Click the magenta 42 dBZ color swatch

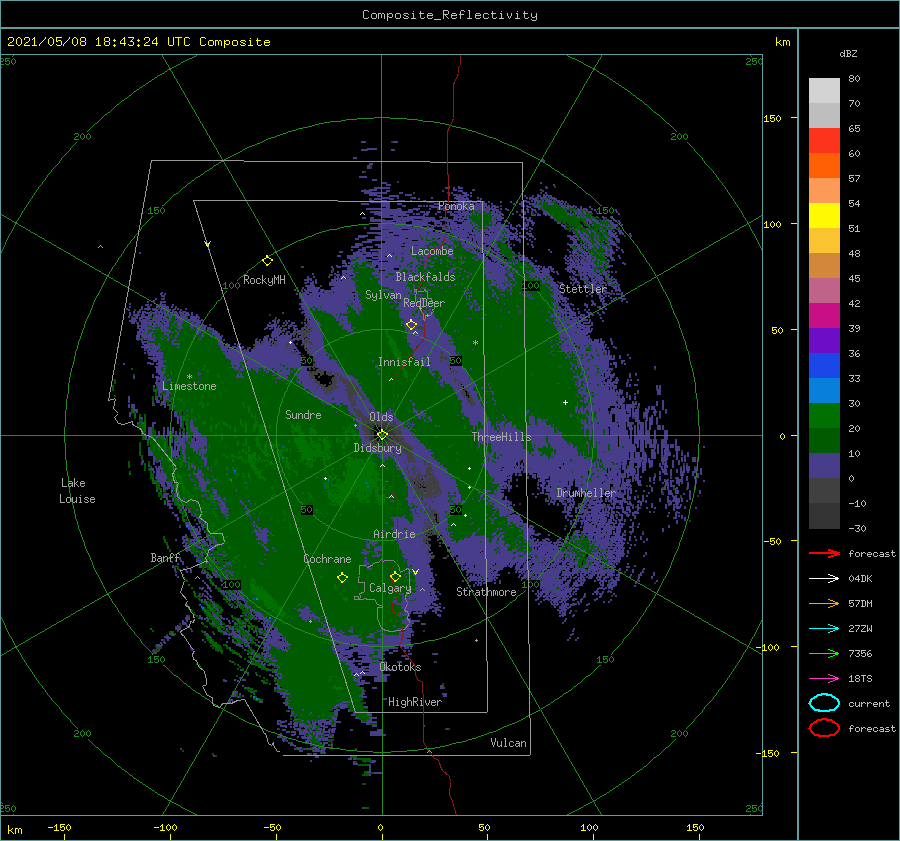[824, 316]
